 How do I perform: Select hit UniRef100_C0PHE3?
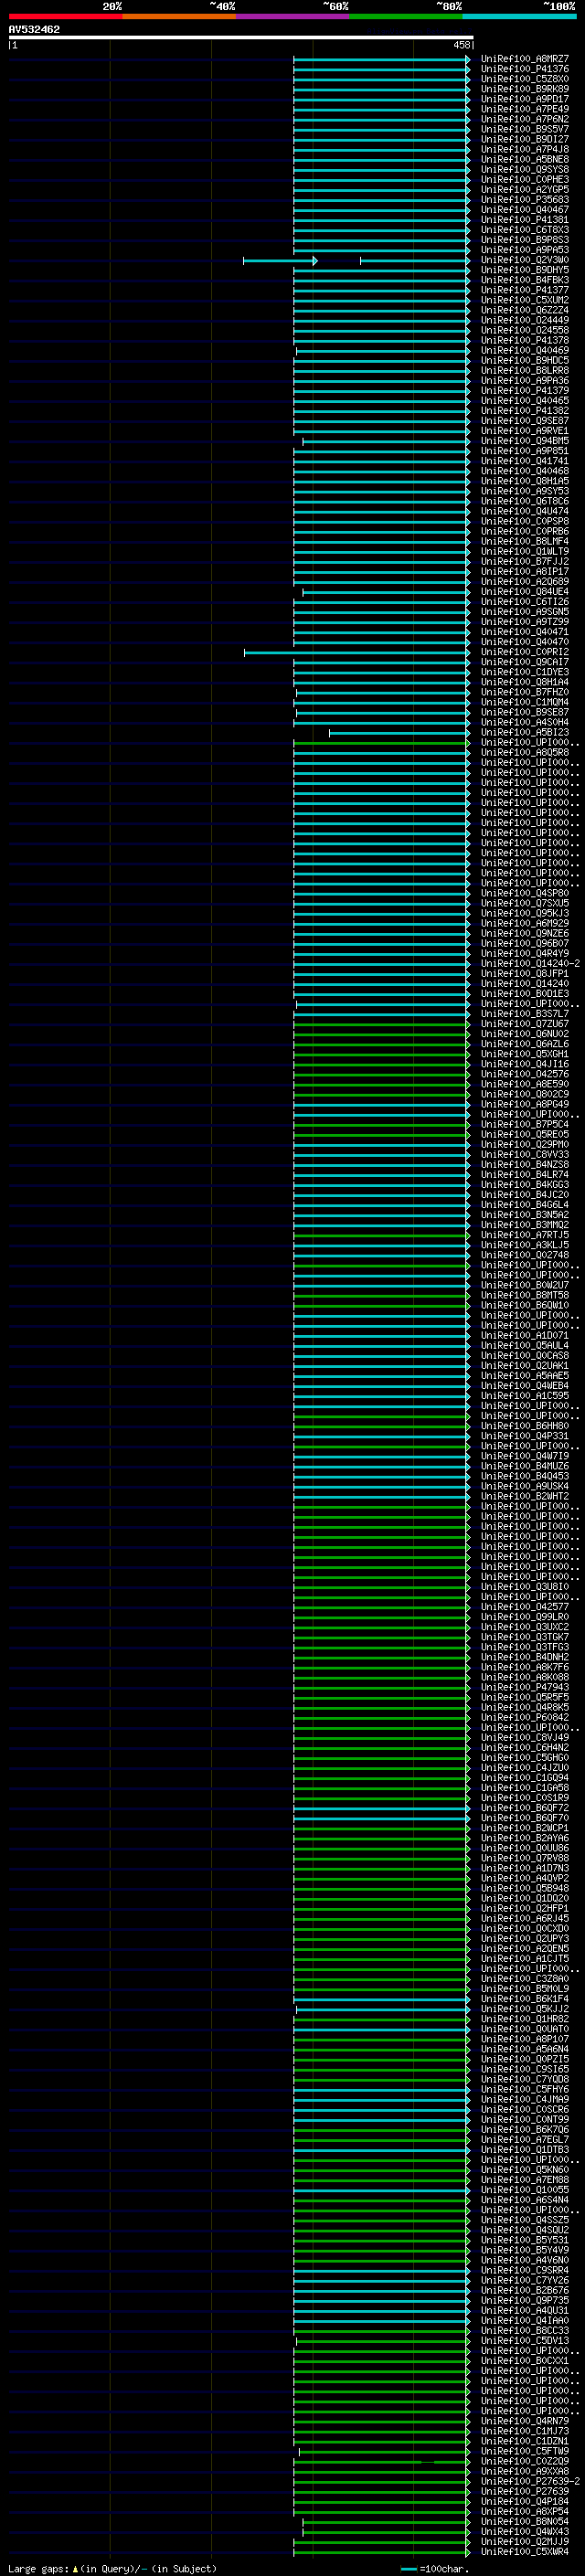coord(524,180)
